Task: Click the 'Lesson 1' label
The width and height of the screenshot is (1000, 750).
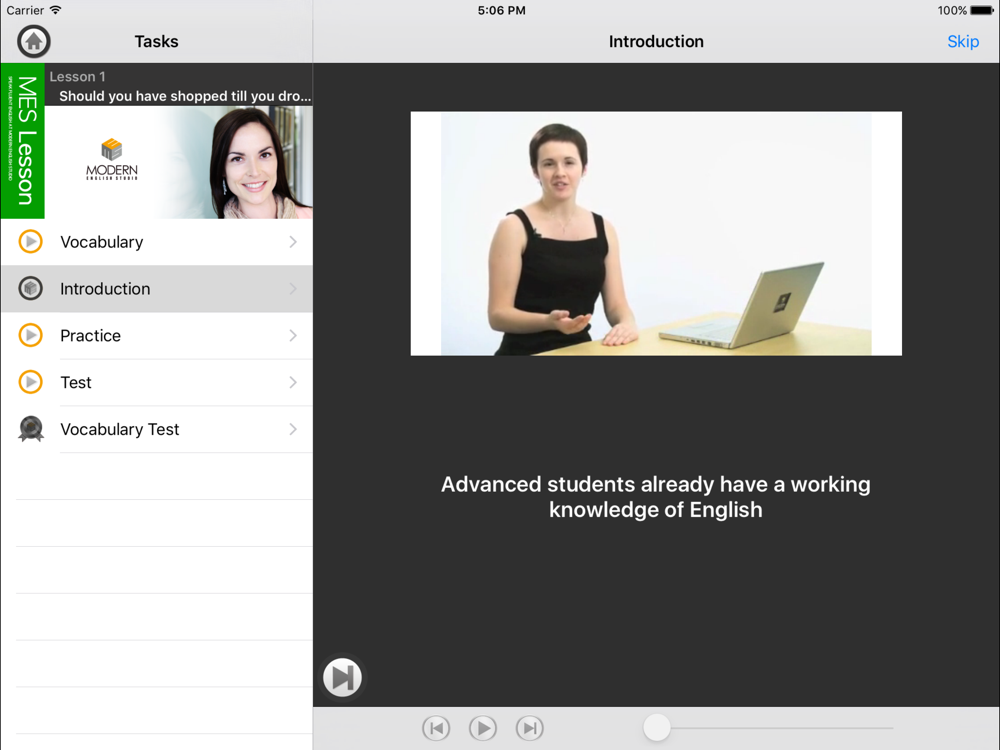Action: 77,77
